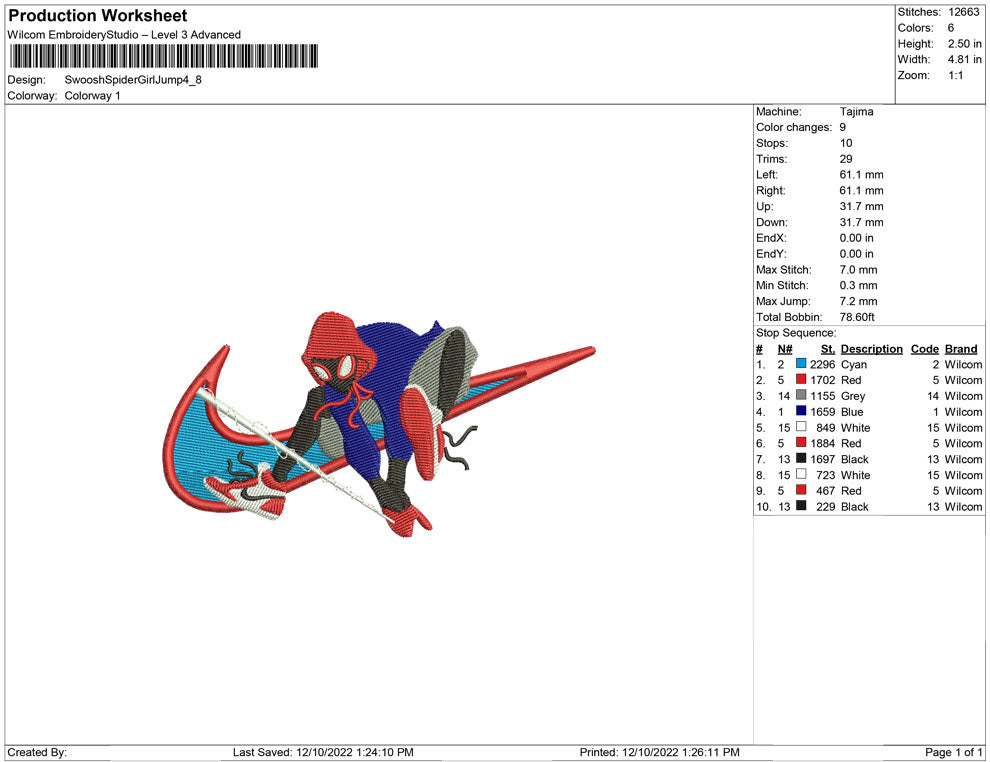Image resolution: width=990 pixels, height=762 pixels.
Task: Click the 'N#' column header
Action: coord(785,349)
